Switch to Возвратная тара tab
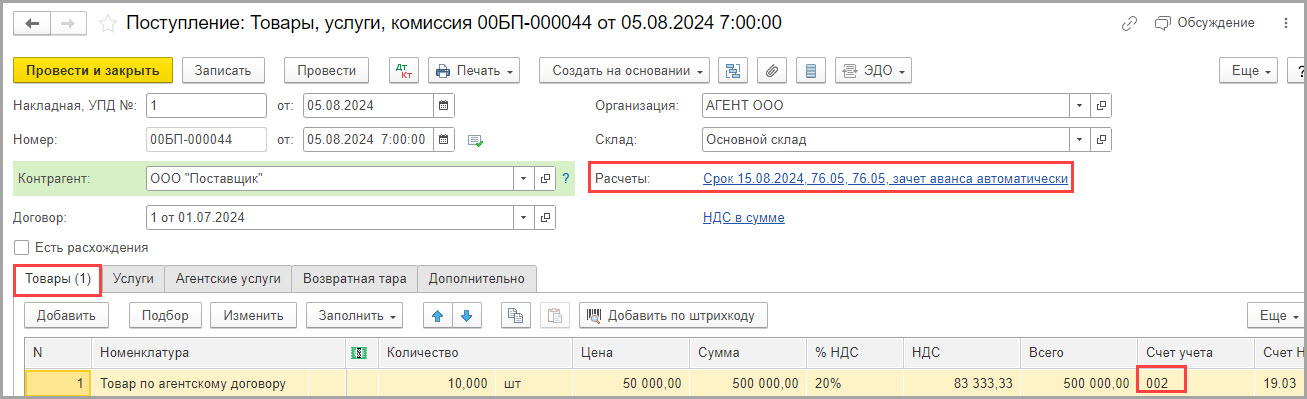The image size is (1307, 399). coord(354,279)
